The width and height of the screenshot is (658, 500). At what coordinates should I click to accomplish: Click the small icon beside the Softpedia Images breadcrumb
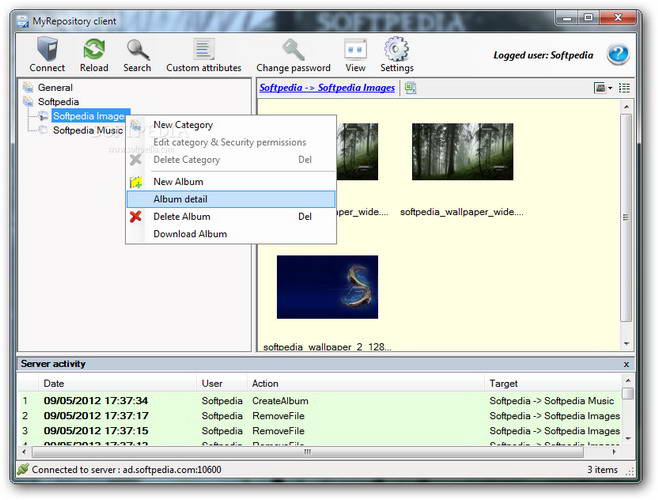pyautogui.click(x=410, y=88)
